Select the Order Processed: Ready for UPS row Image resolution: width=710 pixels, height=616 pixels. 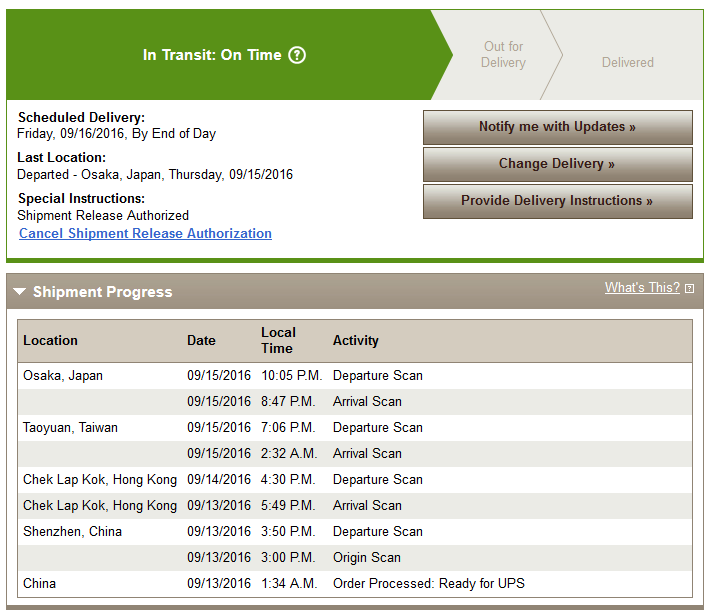355,583
